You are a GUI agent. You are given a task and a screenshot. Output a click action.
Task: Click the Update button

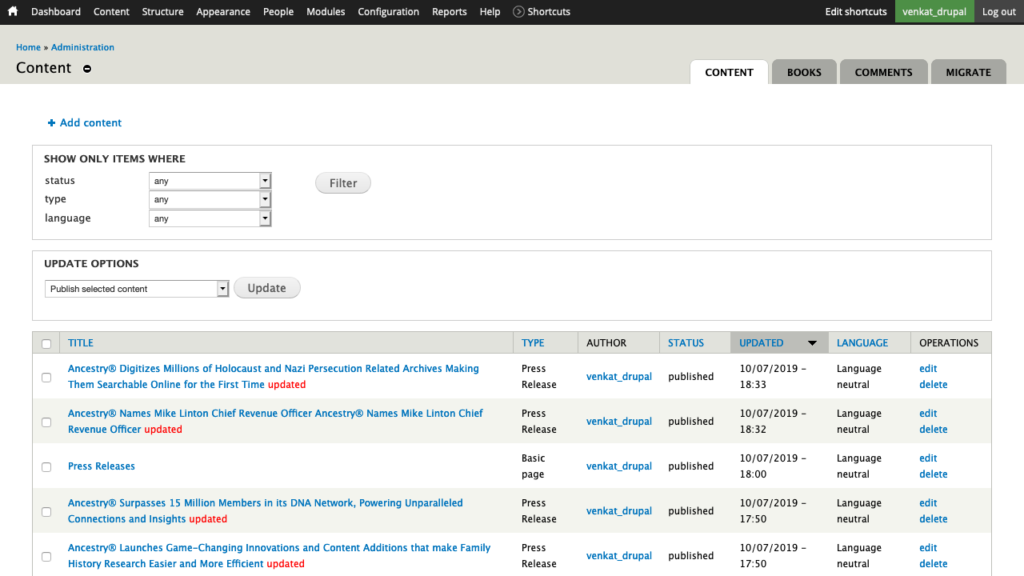(x=266, y=288)
